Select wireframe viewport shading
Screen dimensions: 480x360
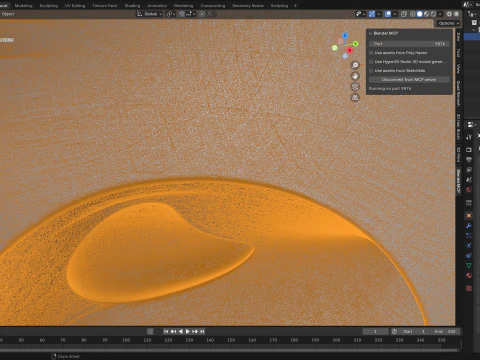tap(413, 14)
